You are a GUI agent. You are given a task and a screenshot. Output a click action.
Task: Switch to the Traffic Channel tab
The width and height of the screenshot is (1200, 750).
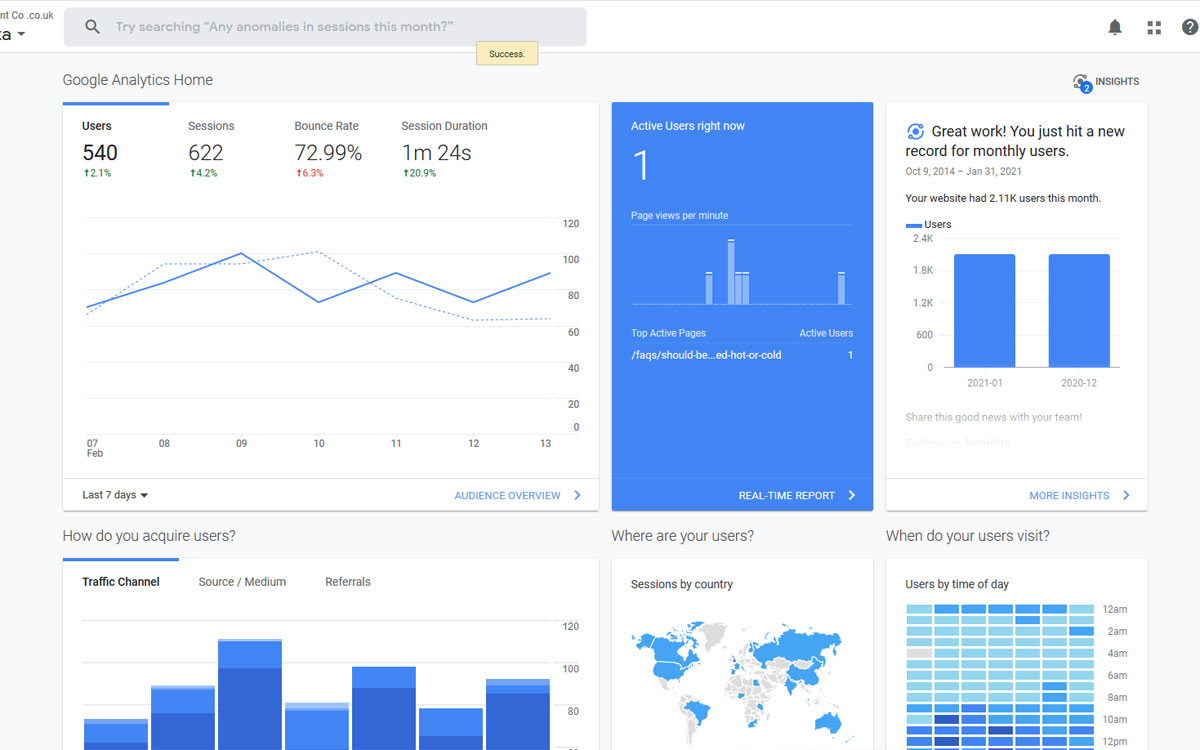pos(121,582)
